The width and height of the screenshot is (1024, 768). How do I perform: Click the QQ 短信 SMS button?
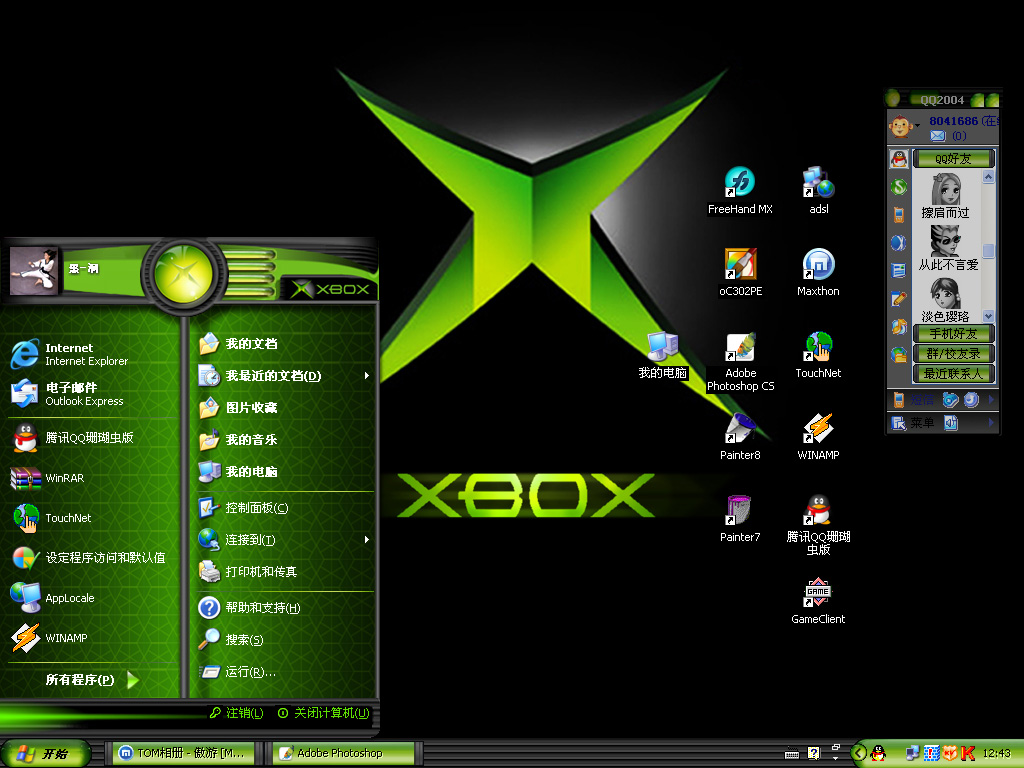(914, 400)
